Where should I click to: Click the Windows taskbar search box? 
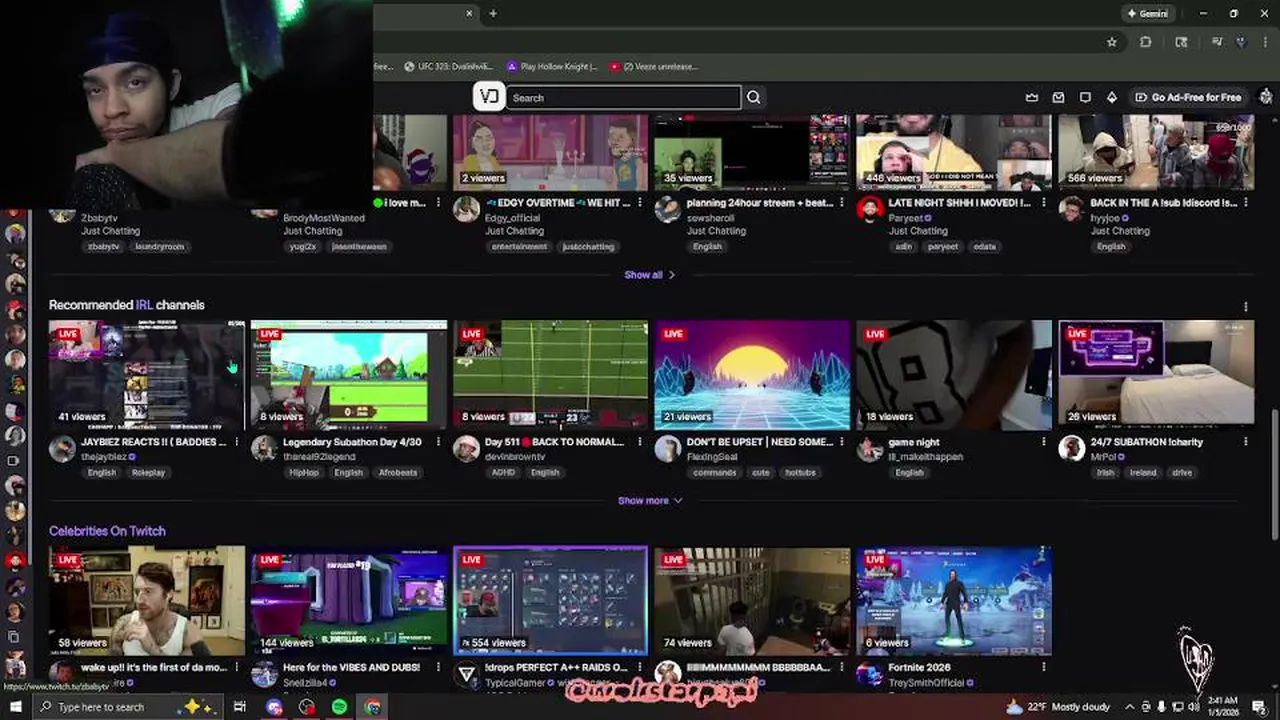click(x=130, y=707)
